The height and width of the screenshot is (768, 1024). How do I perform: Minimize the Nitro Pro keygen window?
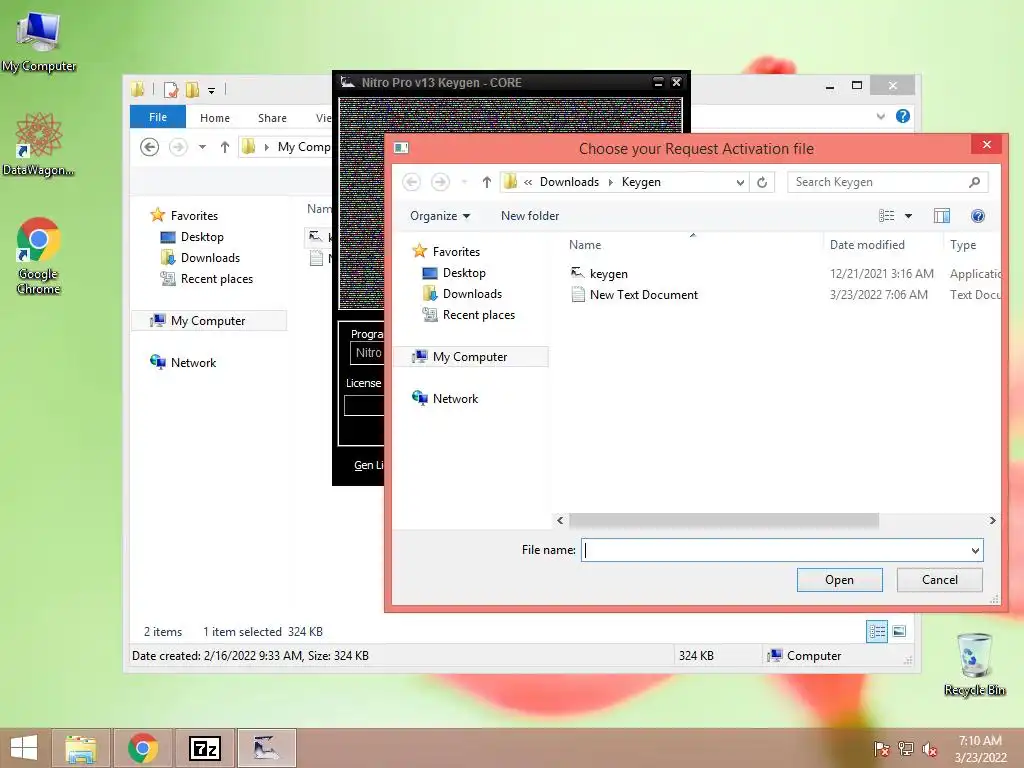coord(658,82)
